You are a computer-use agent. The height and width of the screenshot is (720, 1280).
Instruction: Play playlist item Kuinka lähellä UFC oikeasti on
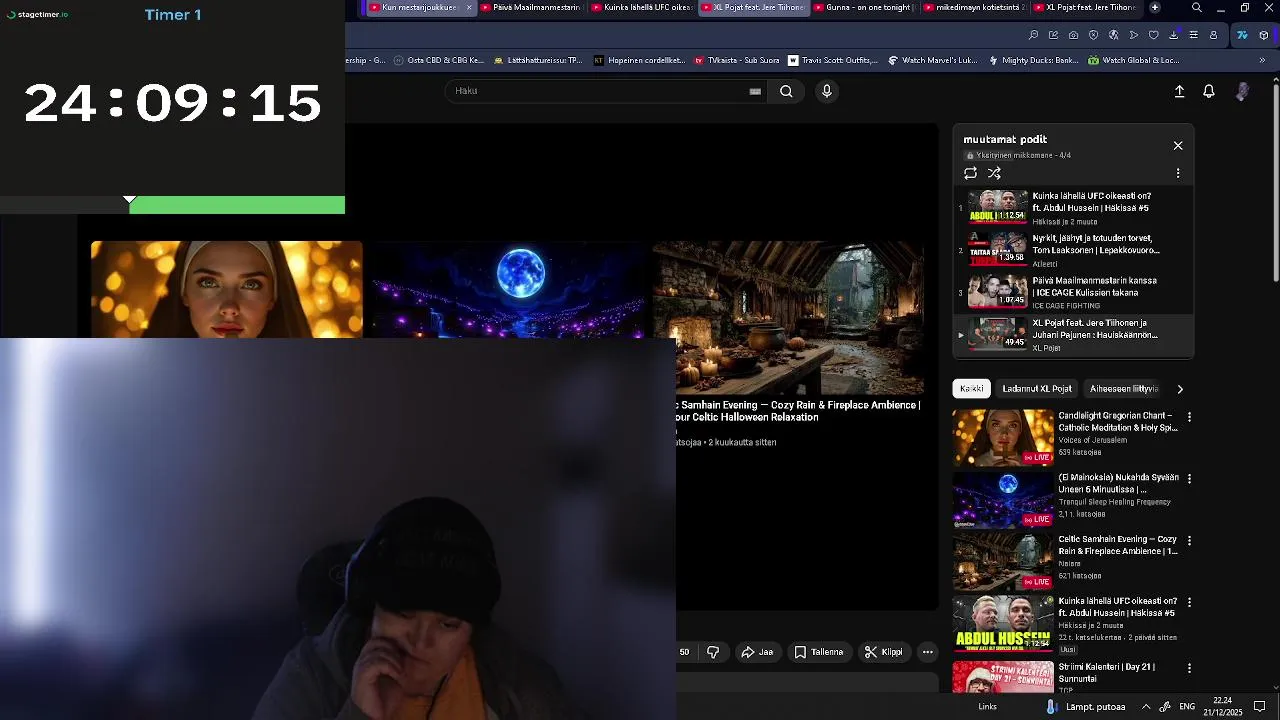click(x=1073, y=208)
